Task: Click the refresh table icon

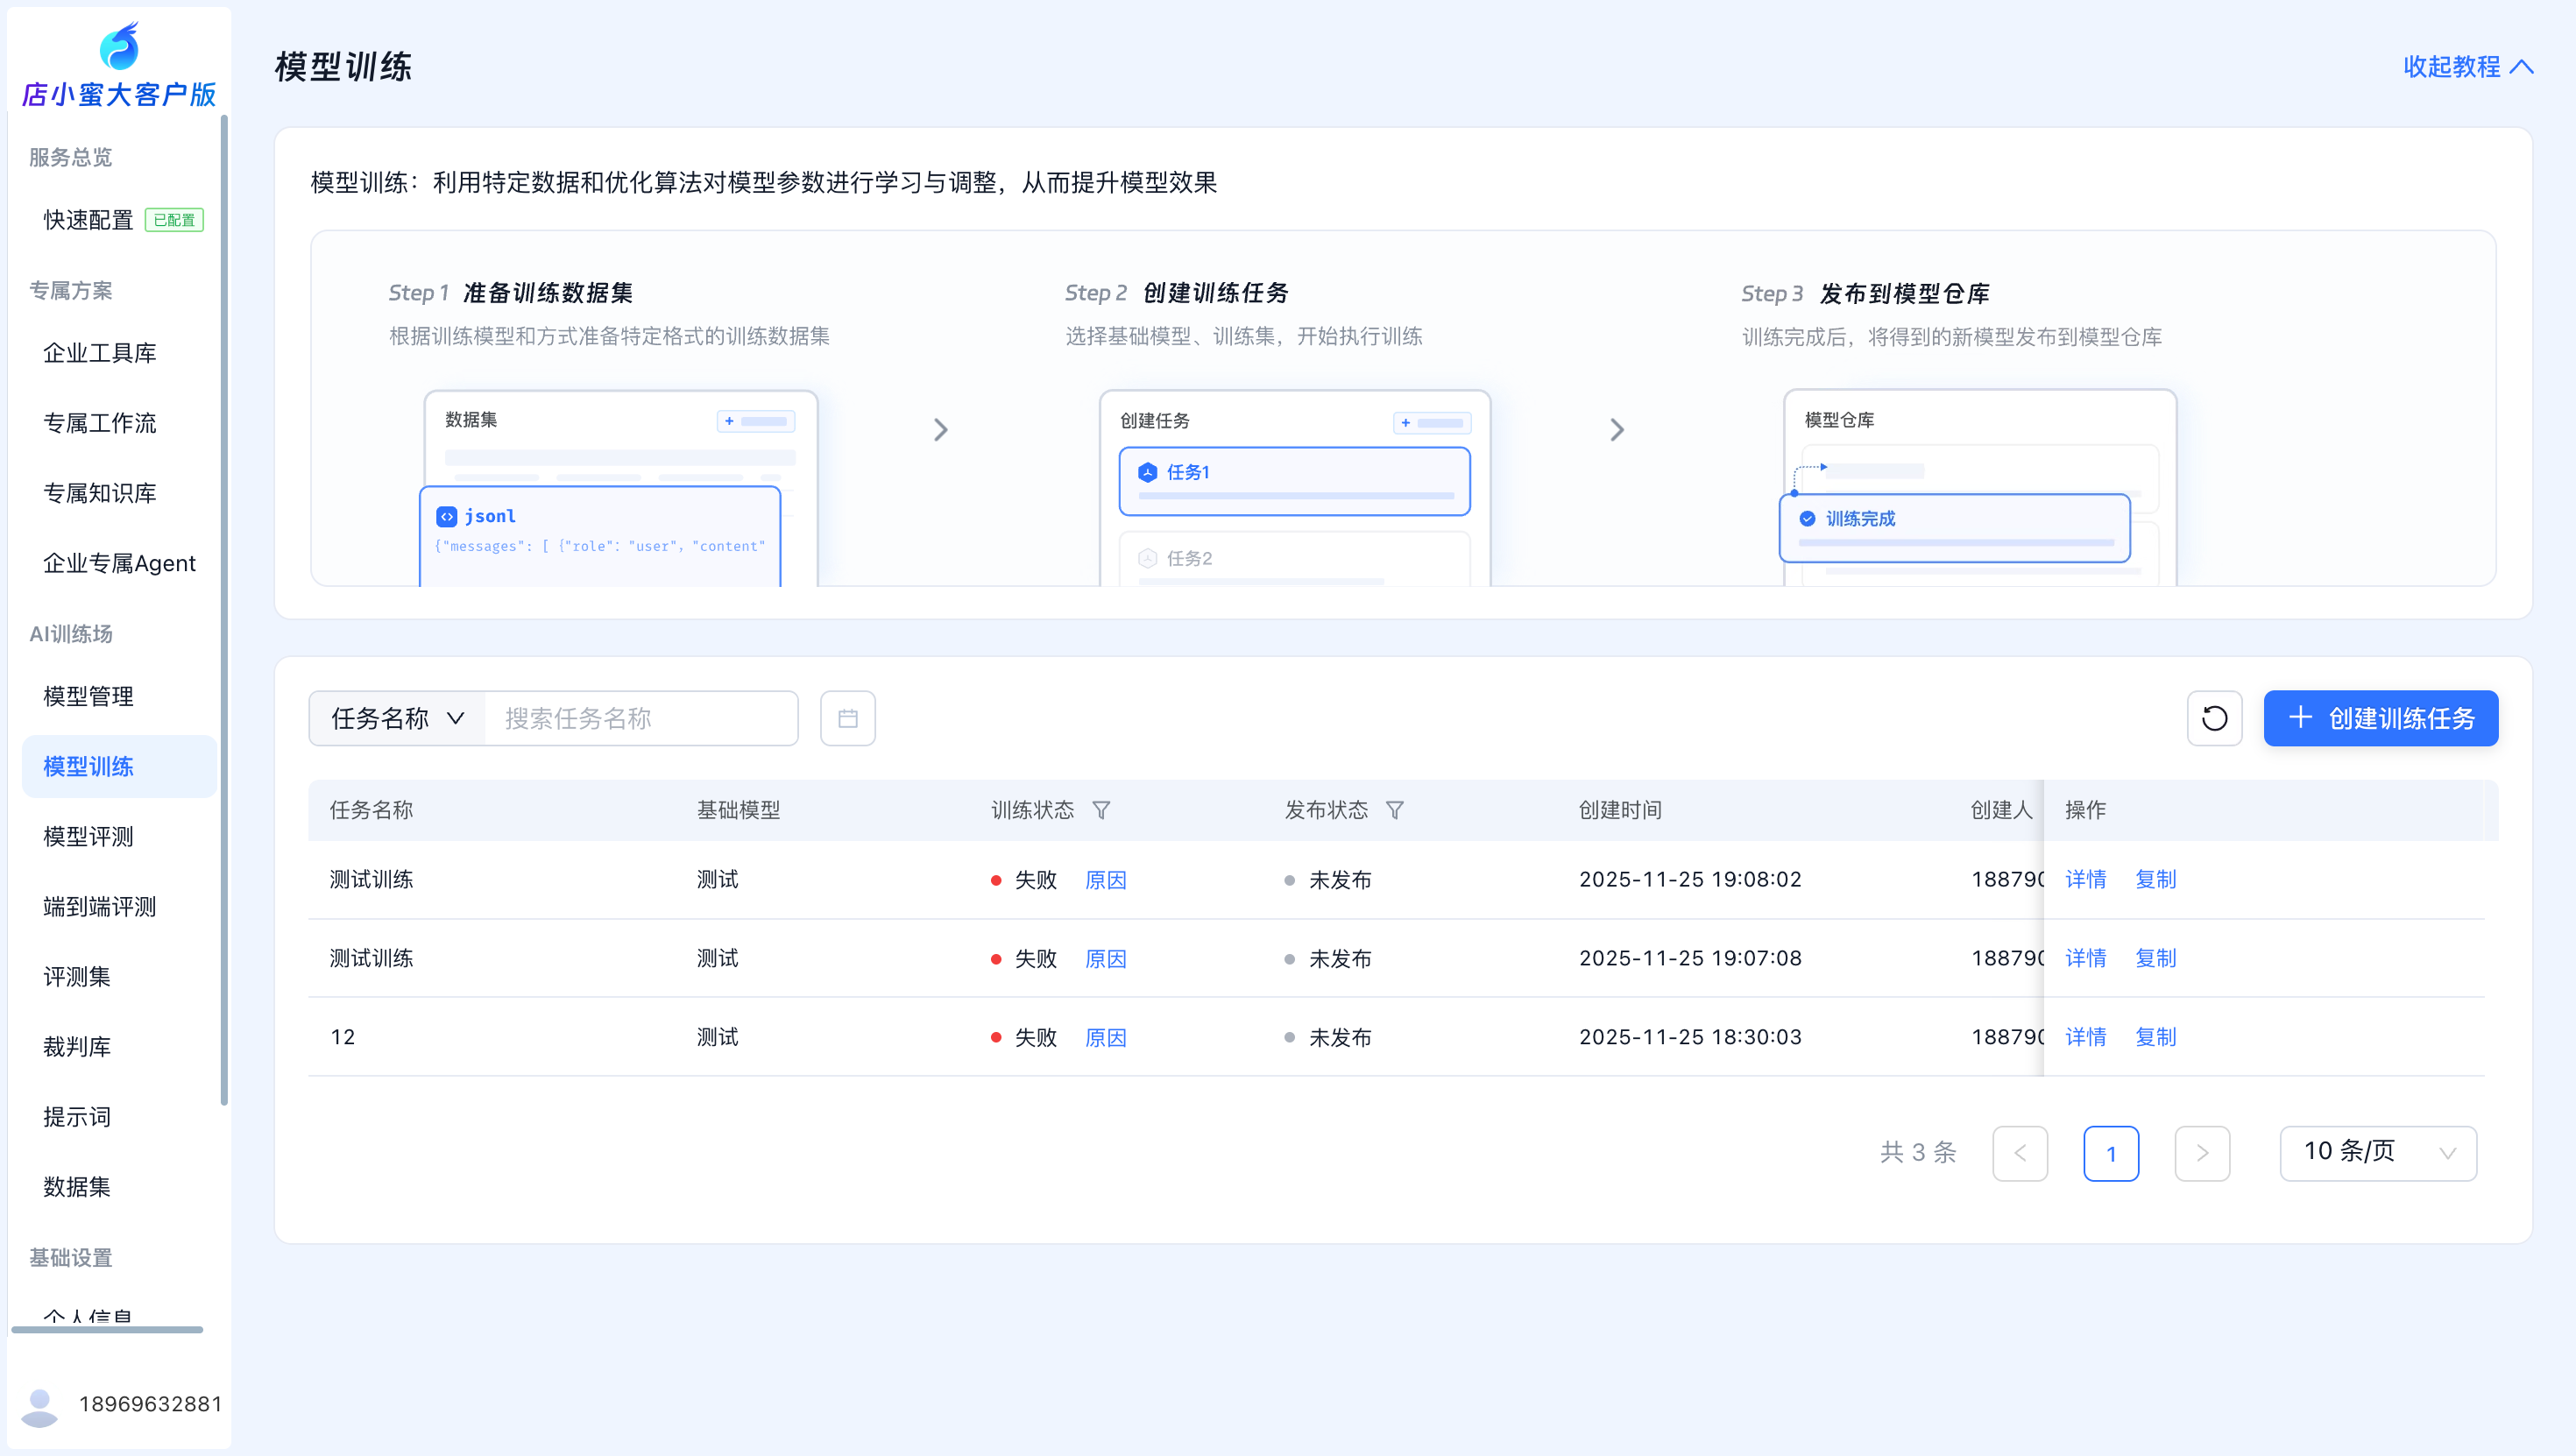Action: pos(2214,718)
